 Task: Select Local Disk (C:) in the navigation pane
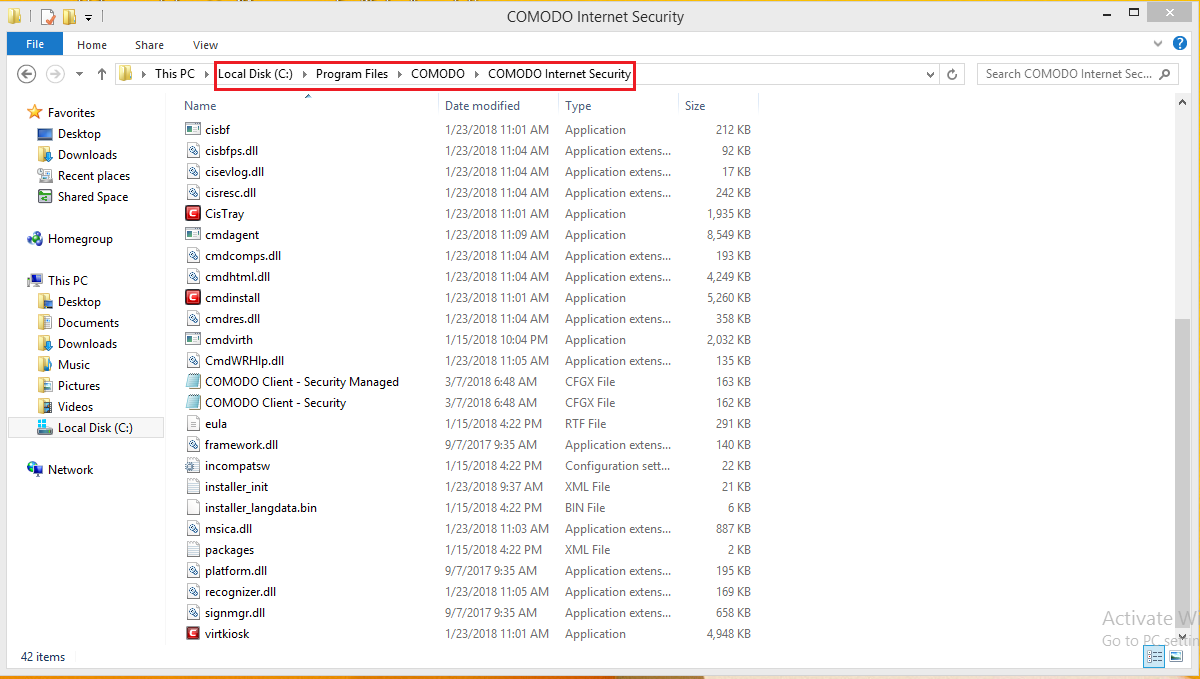click(x=85, y=427)
